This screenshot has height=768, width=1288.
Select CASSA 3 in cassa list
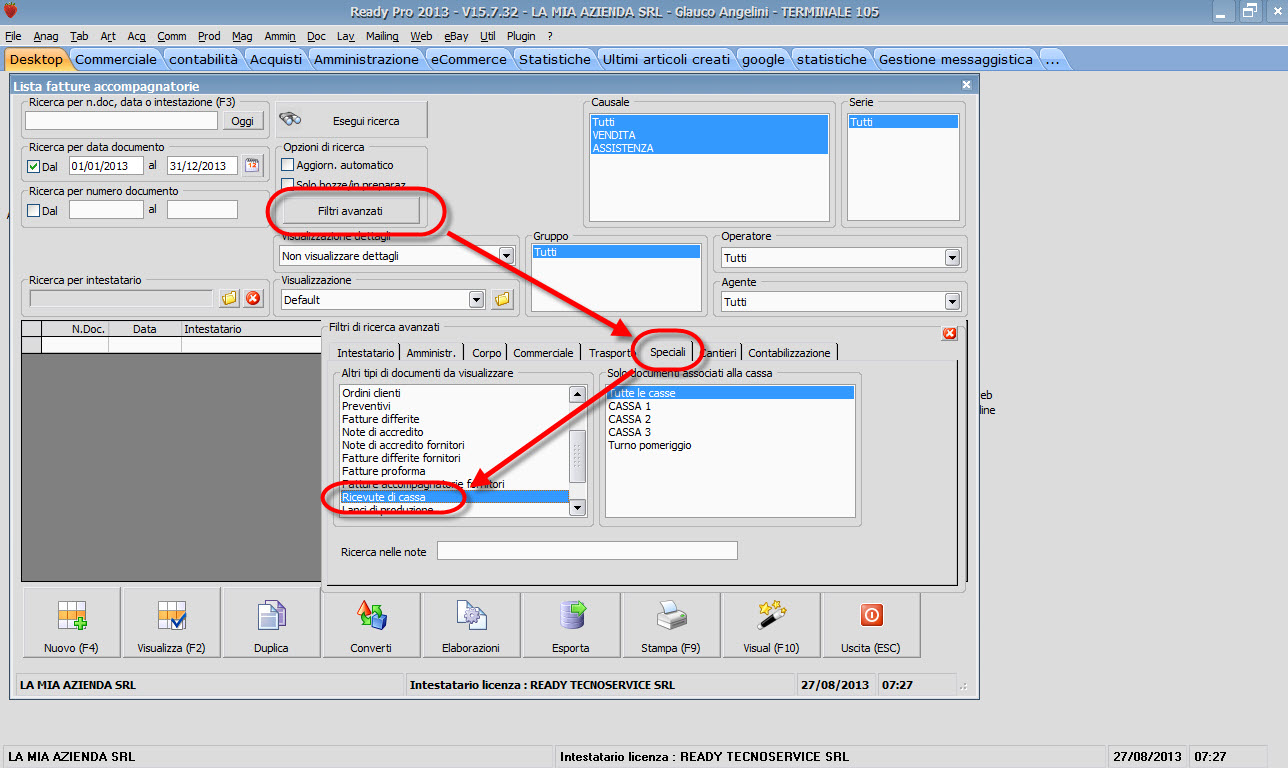[730, 433]
